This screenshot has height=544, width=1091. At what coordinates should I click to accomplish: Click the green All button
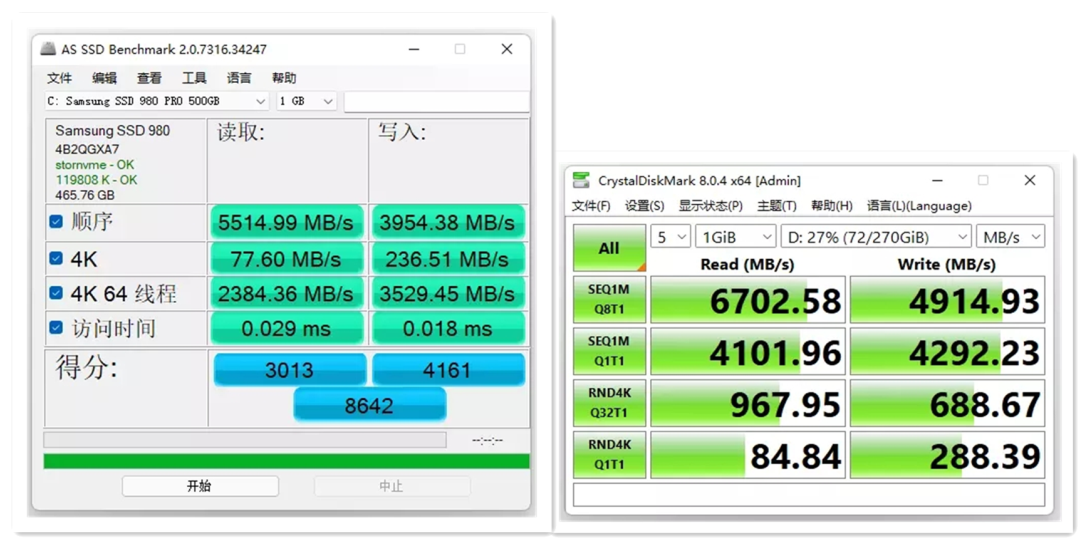click(610, 248)
